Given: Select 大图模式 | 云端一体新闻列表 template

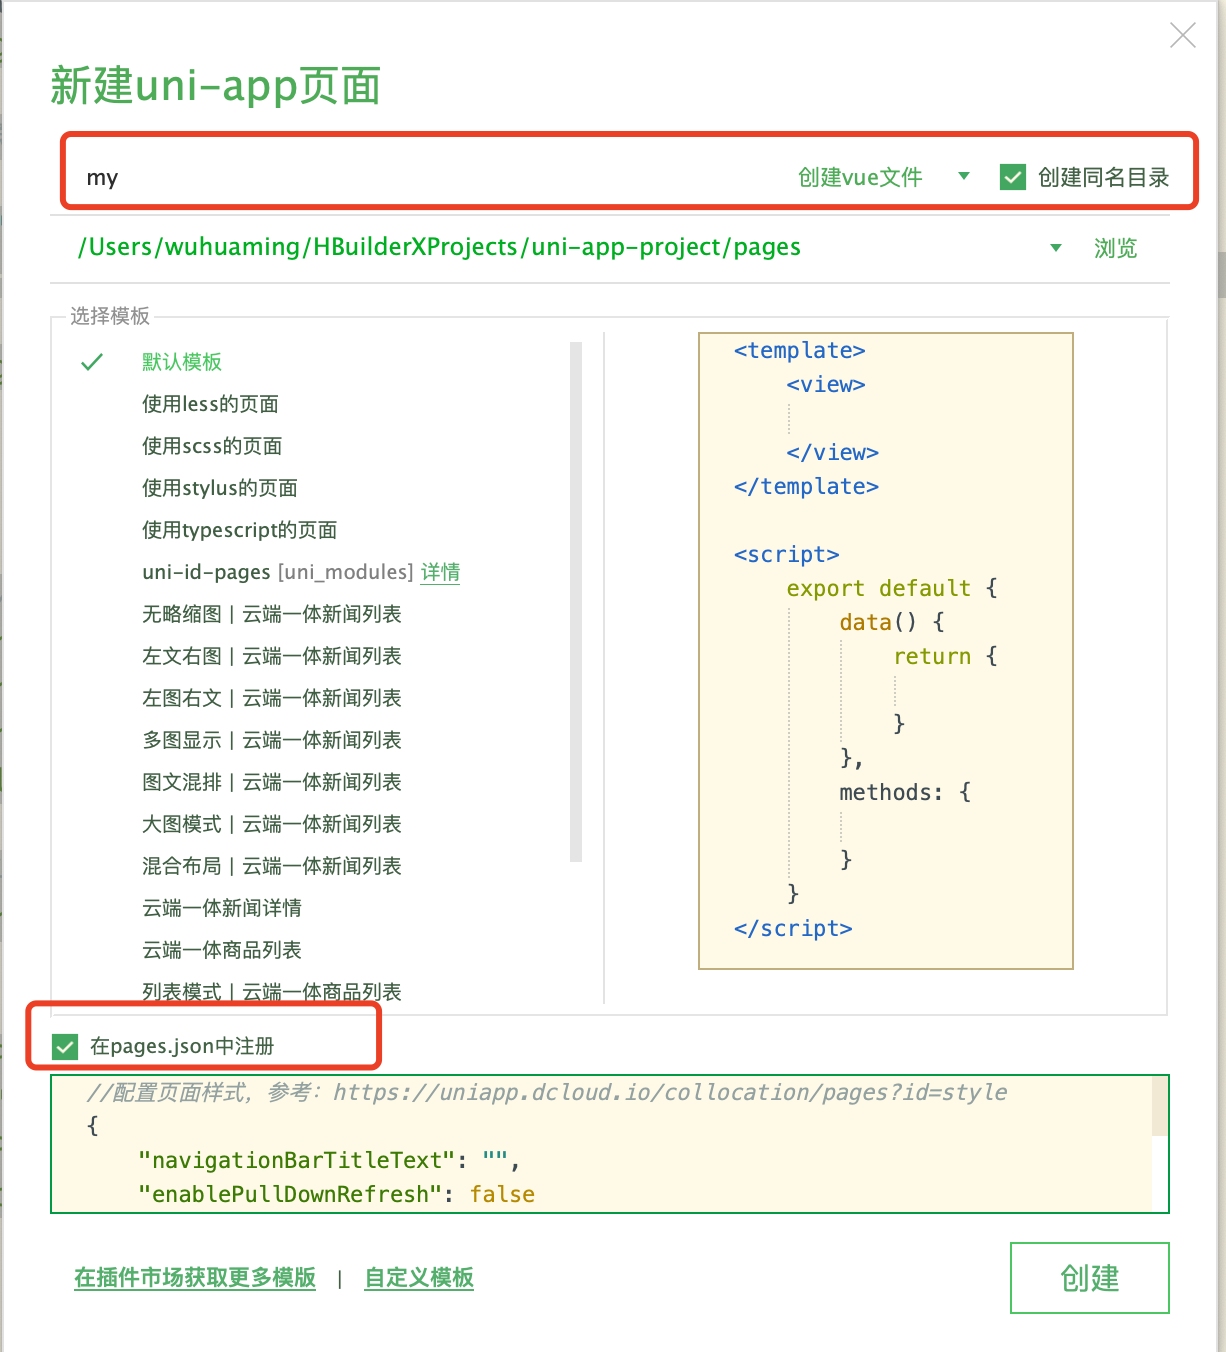Looking at the screenshot, I should coord(272,824).
